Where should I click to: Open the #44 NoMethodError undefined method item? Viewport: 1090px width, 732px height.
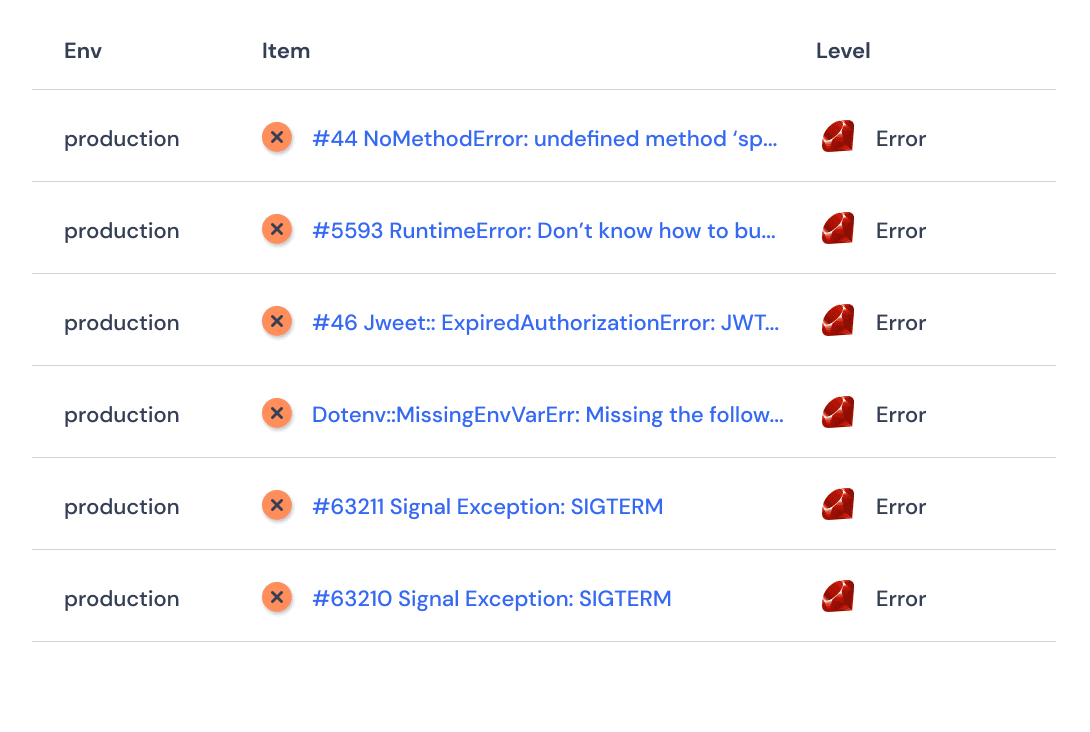pyautogui.click(x=545, y=139)
